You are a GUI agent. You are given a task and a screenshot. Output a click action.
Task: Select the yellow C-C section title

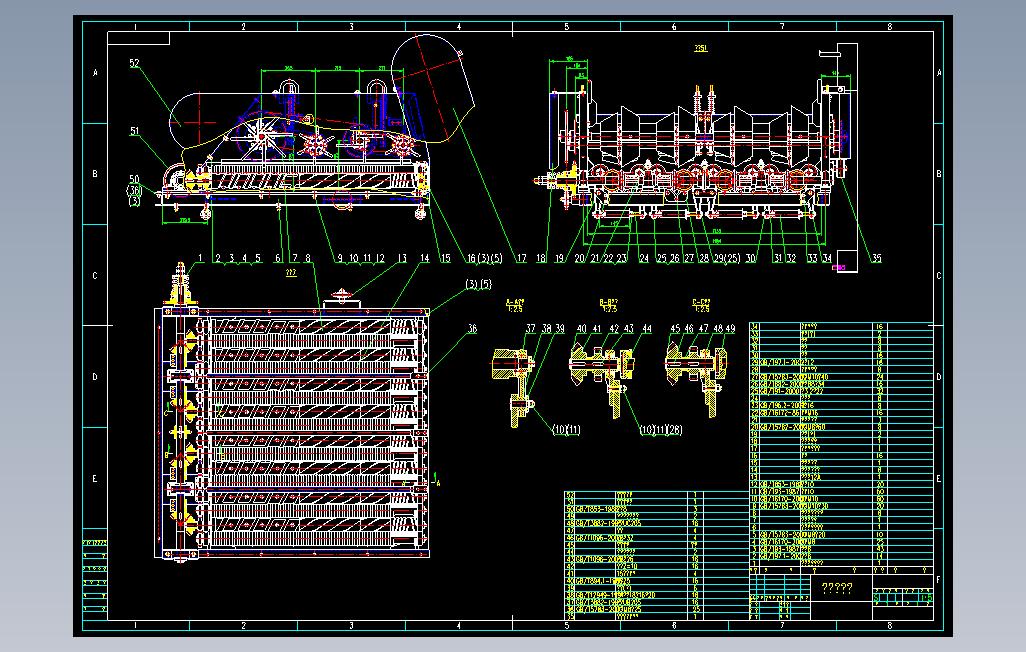click(x=701, y=305)
